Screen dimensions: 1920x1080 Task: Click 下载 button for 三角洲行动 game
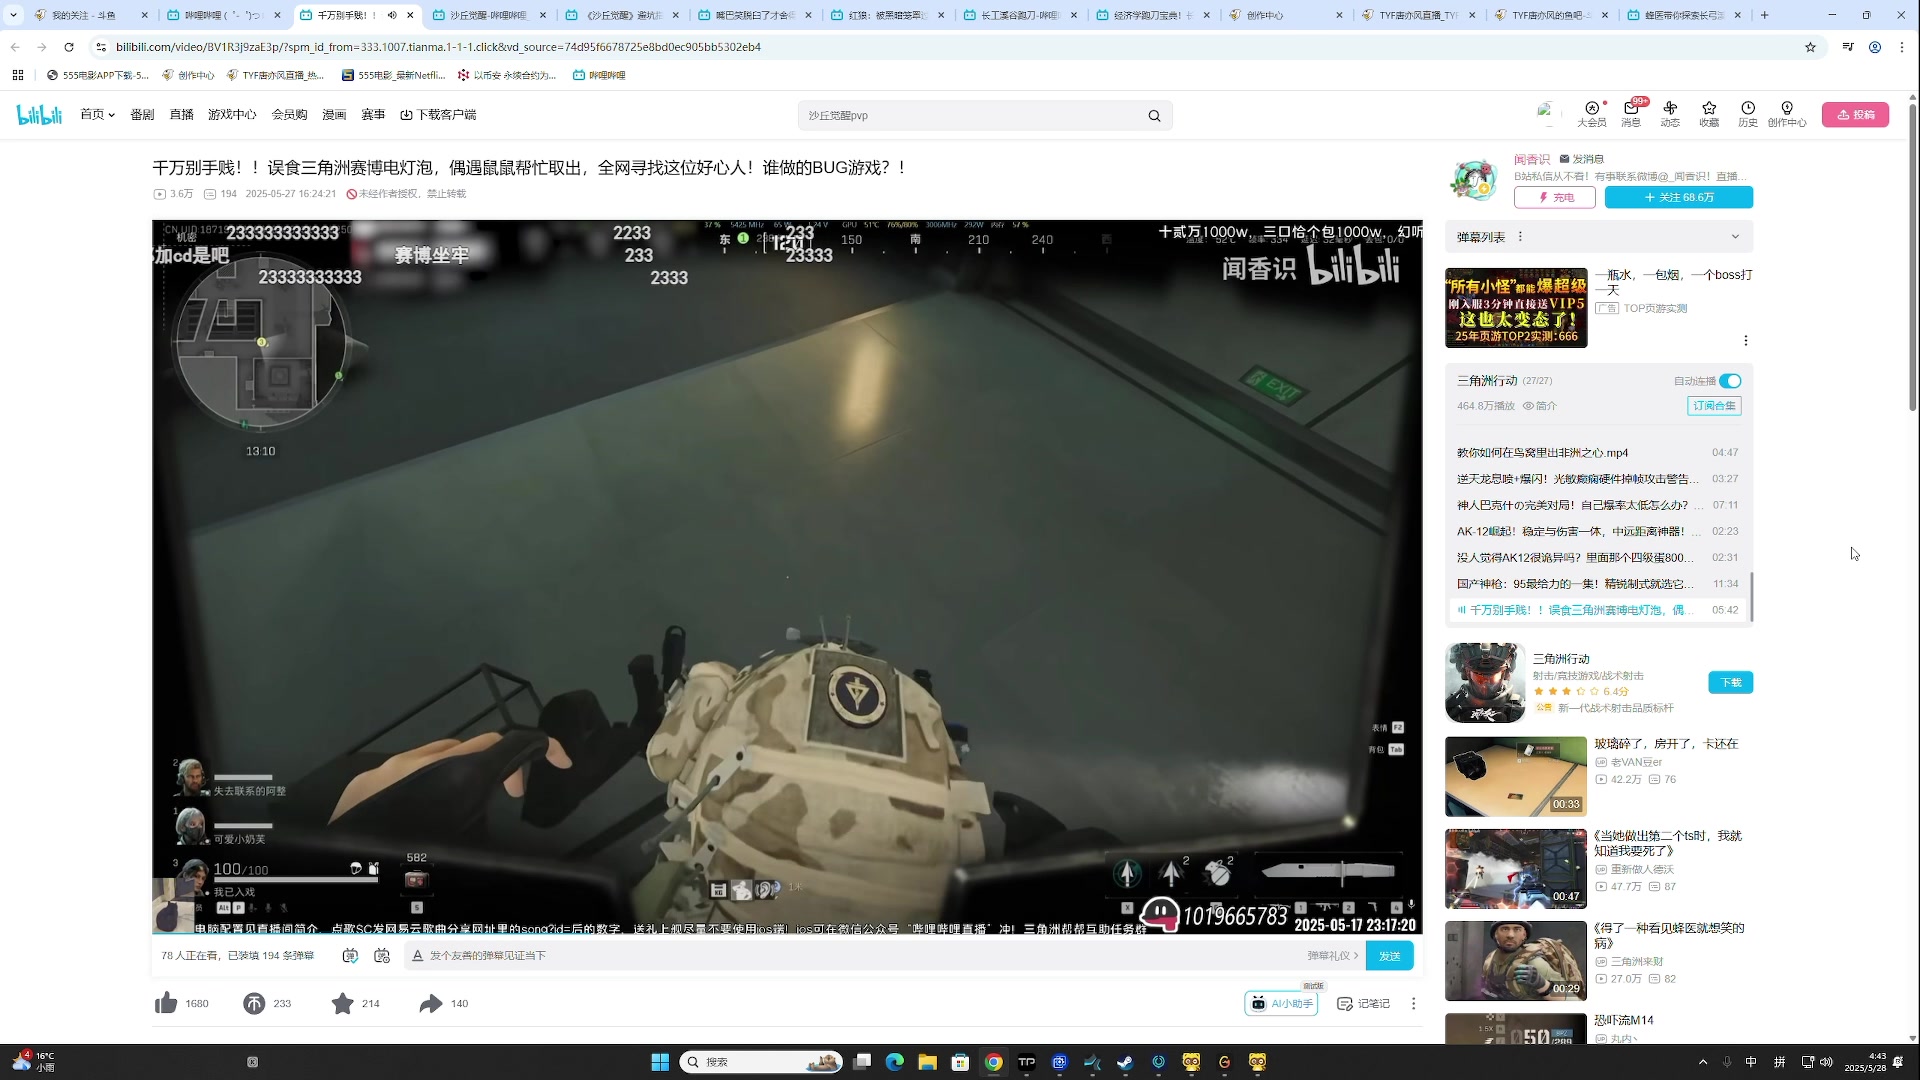[x=1731, y=682]
